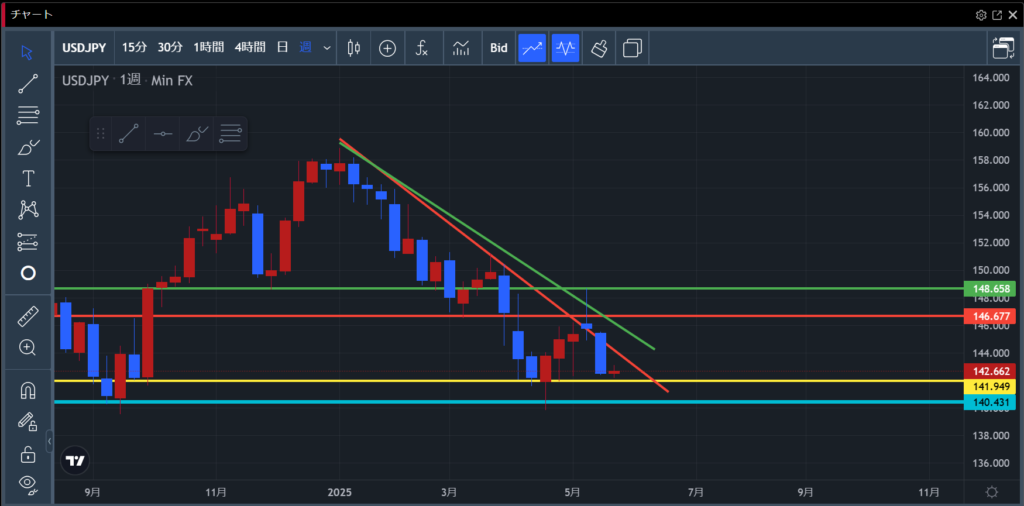This screenshot has width=1024, height=506.
Task: Click the 7月 time axis label
Action: tap(696, 492)
